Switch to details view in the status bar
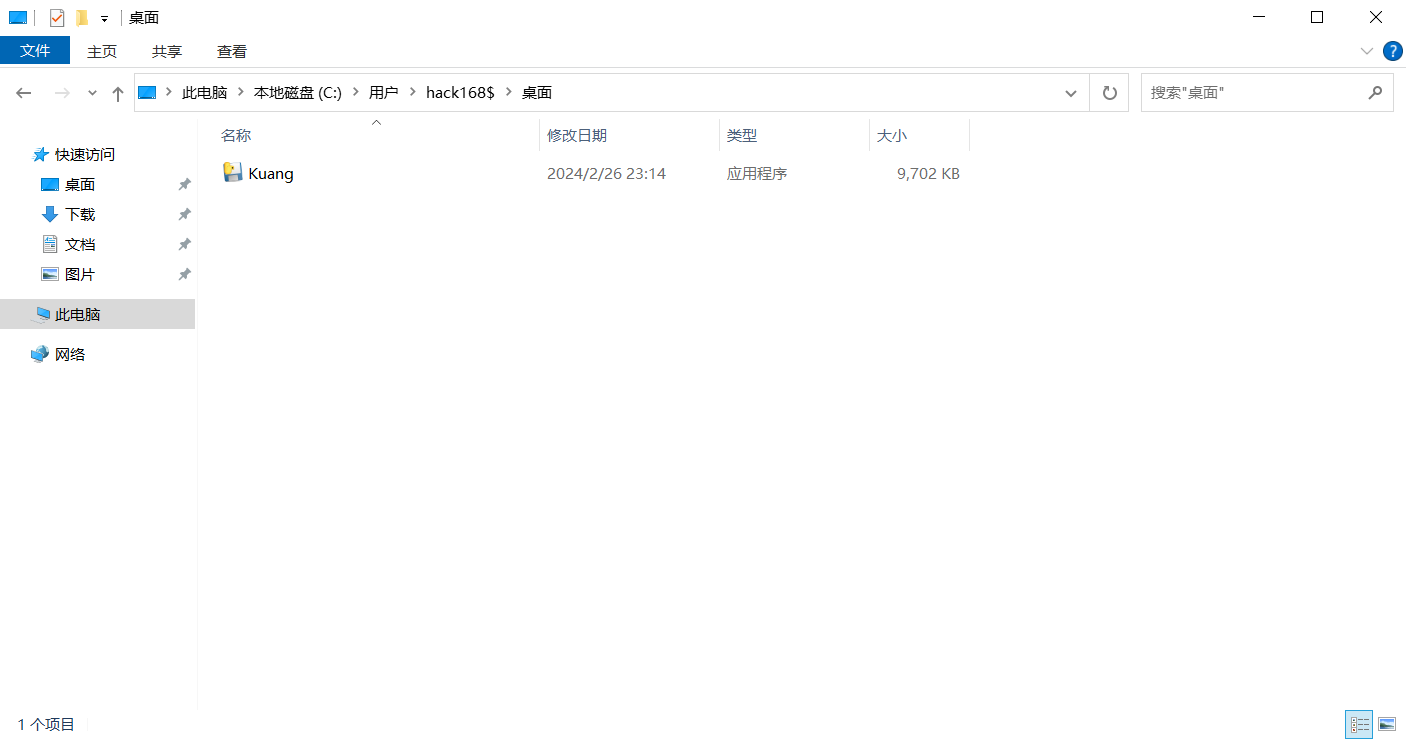1406x740 pixels. pos(1359,724)
